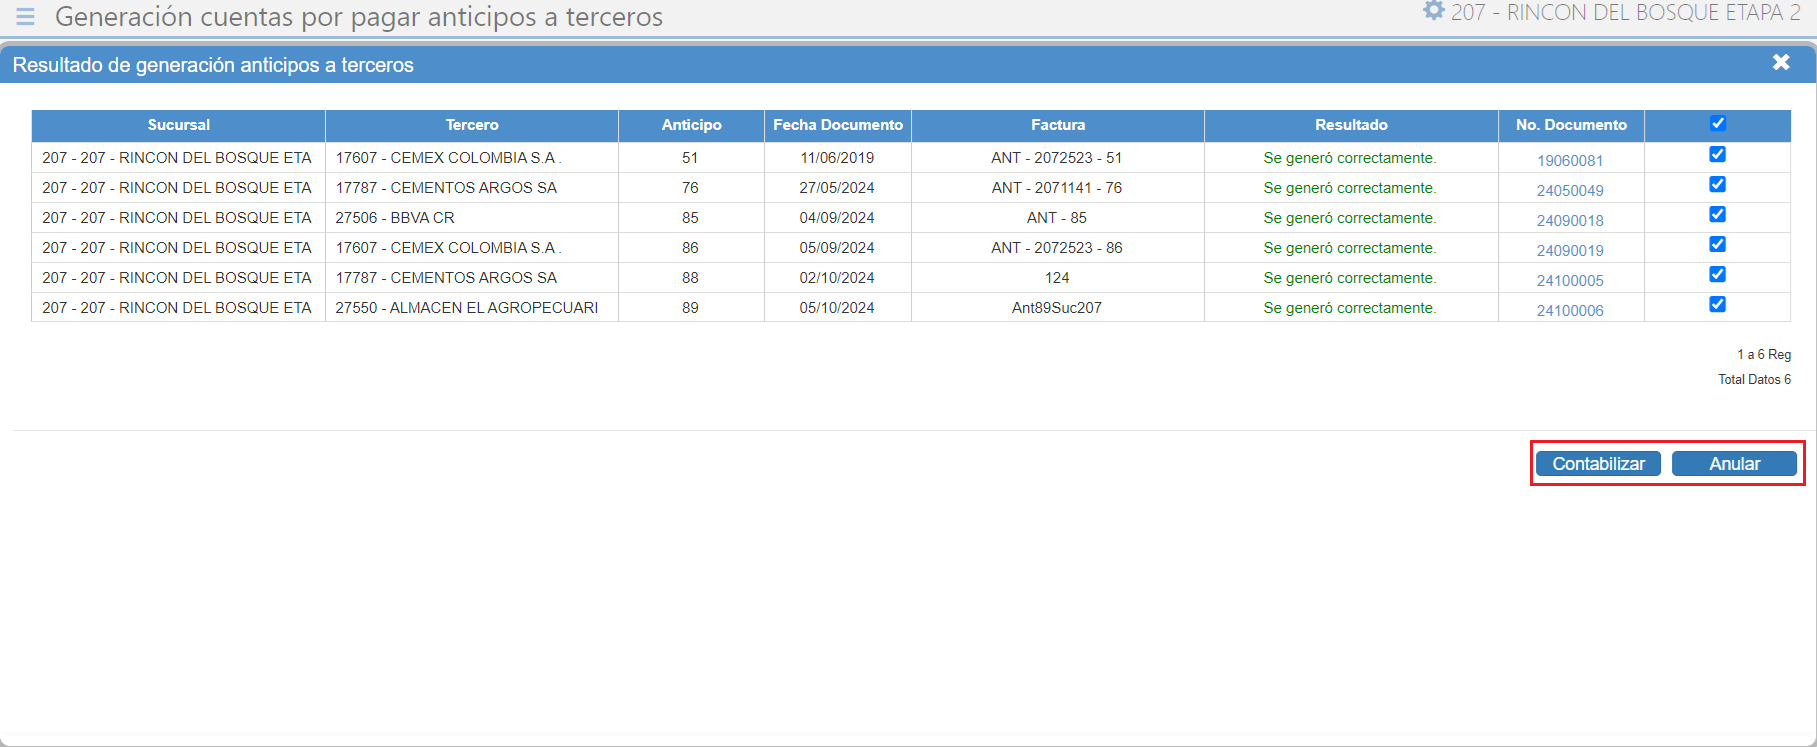Click date cell 05/09/2024
Screen dimensions: 1817x747
coord(837,248)
